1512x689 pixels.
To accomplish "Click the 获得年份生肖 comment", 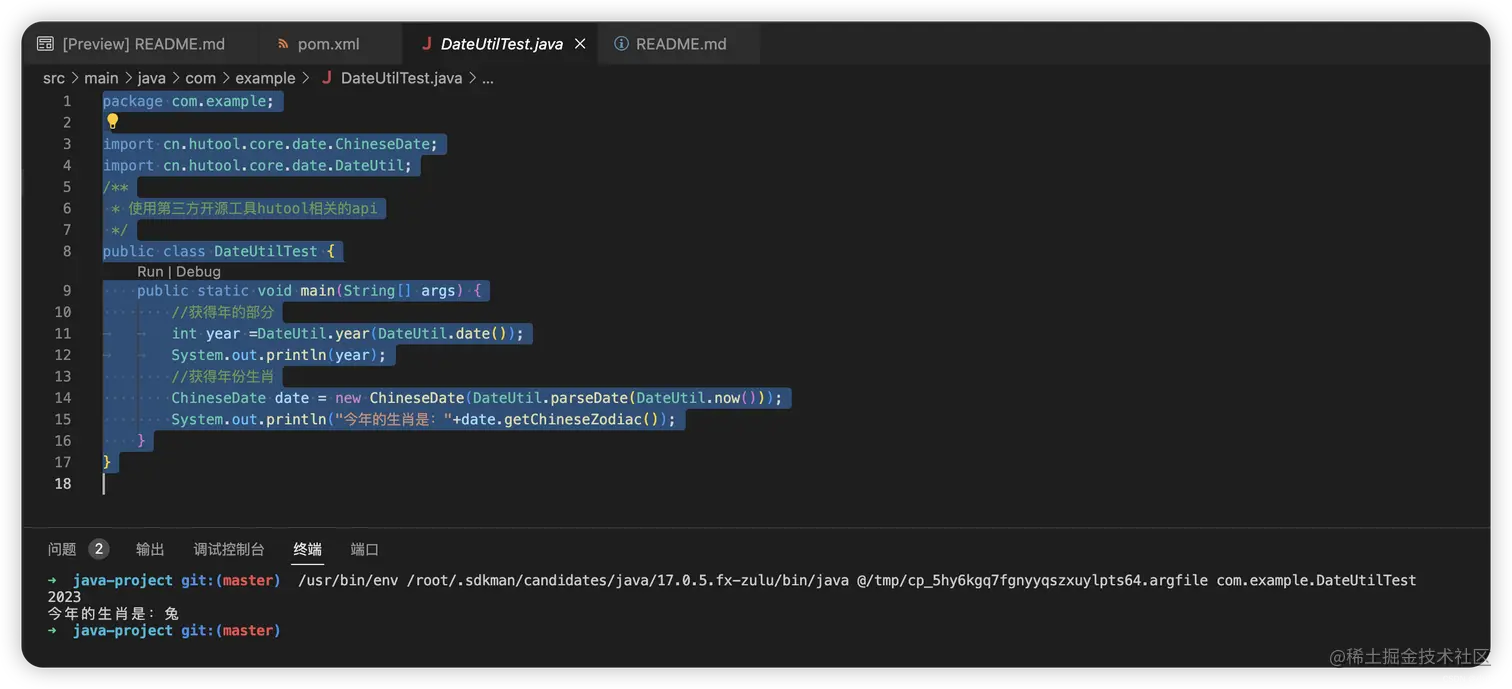I will [222, 377].
